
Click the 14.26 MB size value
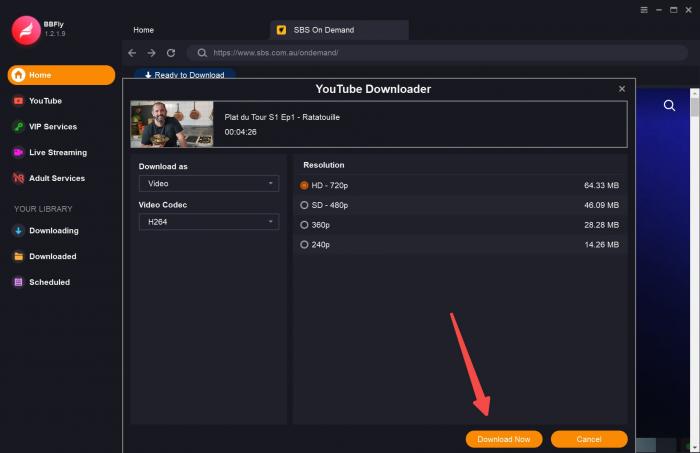tap(601, 245)
